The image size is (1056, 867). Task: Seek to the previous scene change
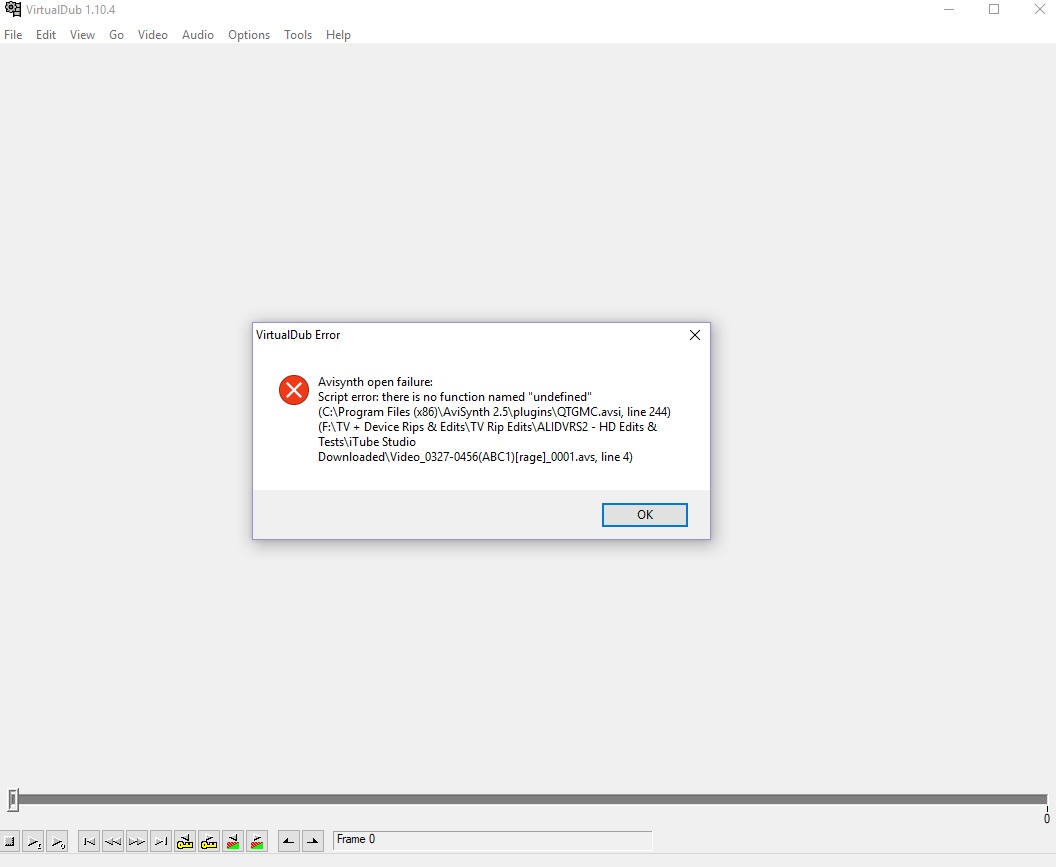[233, 841]
